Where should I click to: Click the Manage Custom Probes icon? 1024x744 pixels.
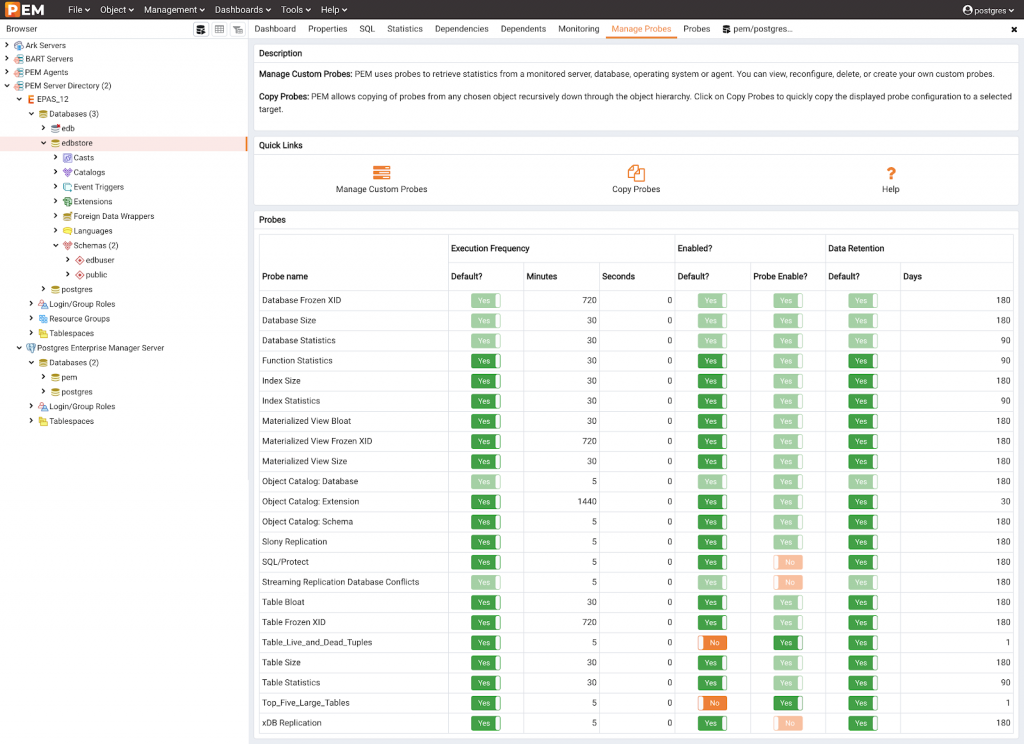381,173
